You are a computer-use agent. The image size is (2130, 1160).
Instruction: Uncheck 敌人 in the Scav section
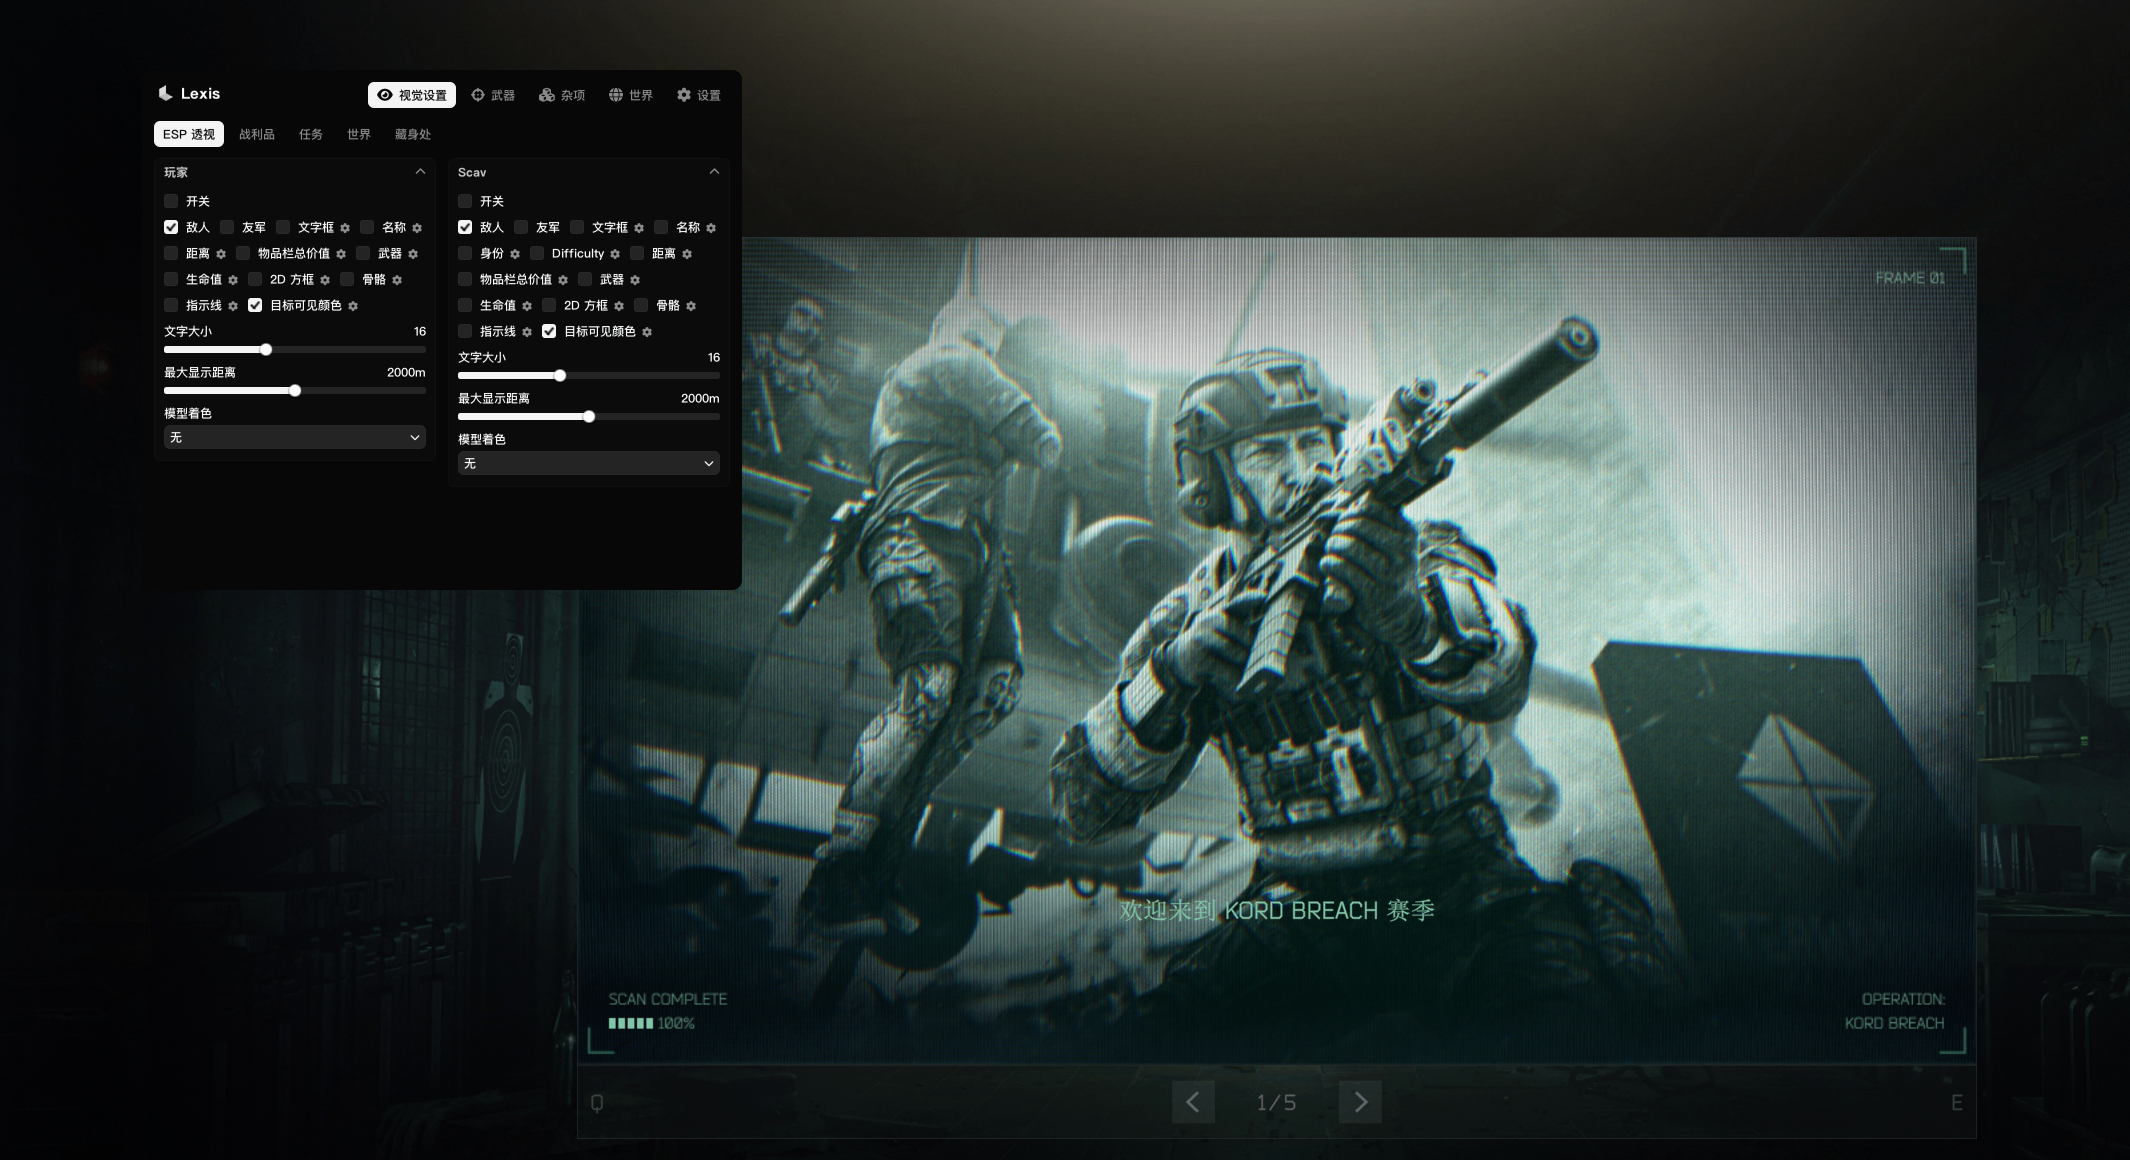click(x=465, y=227)
